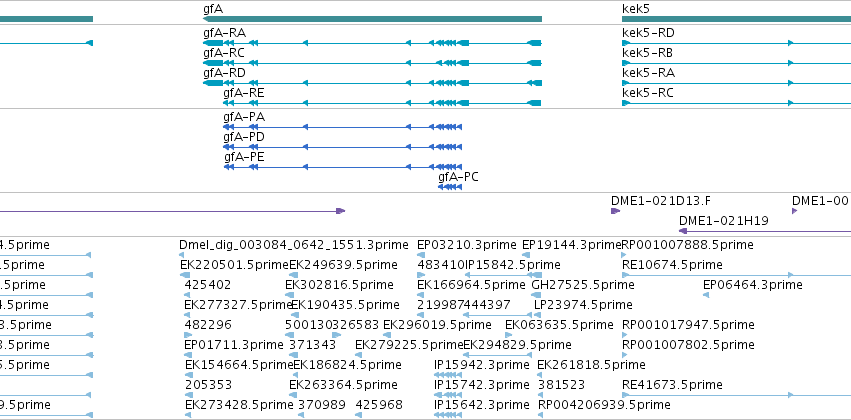Select the feature labeled 482296

pyautogui.click(x=208, y=325)
